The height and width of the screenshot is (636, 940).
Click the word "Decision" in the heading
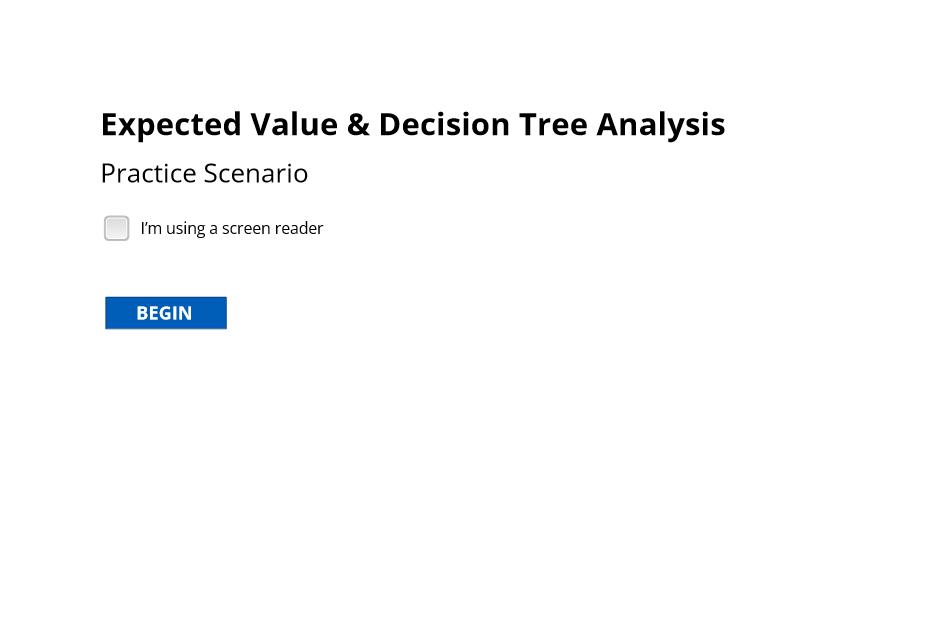444,125
